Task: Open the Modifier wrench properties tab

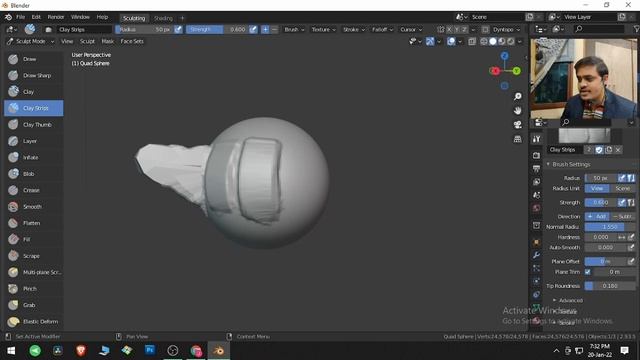Action: (536, 255)
